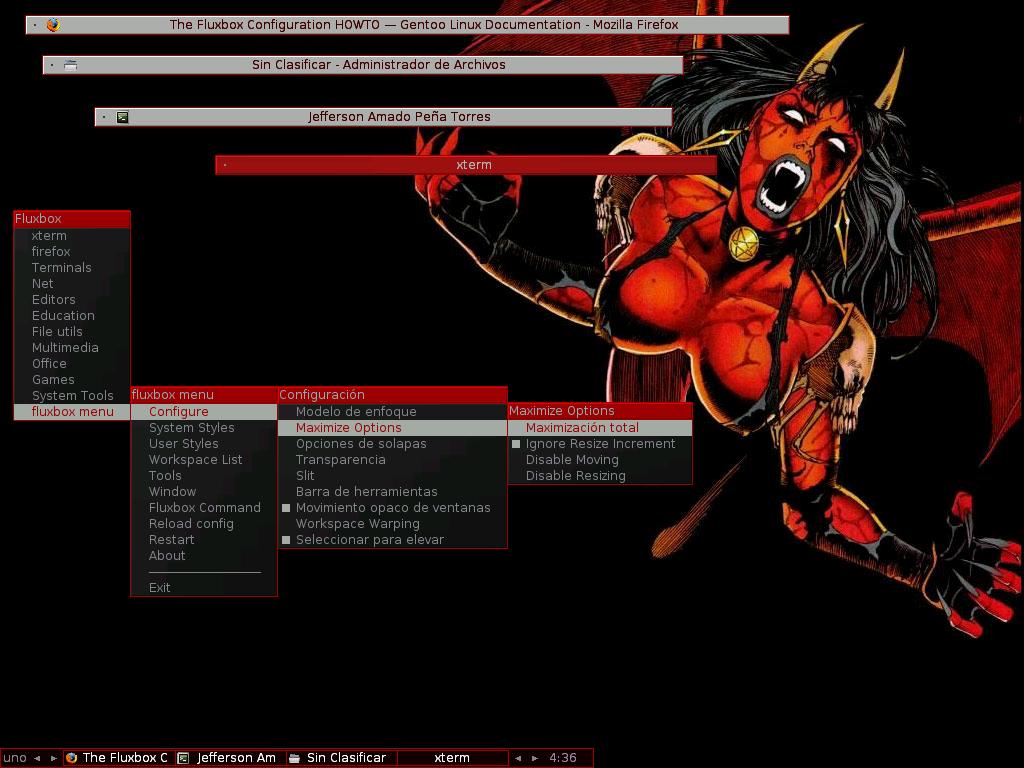Expand the Net submenu
Viewport: 1024px width, 768px height.
[72, 284]
